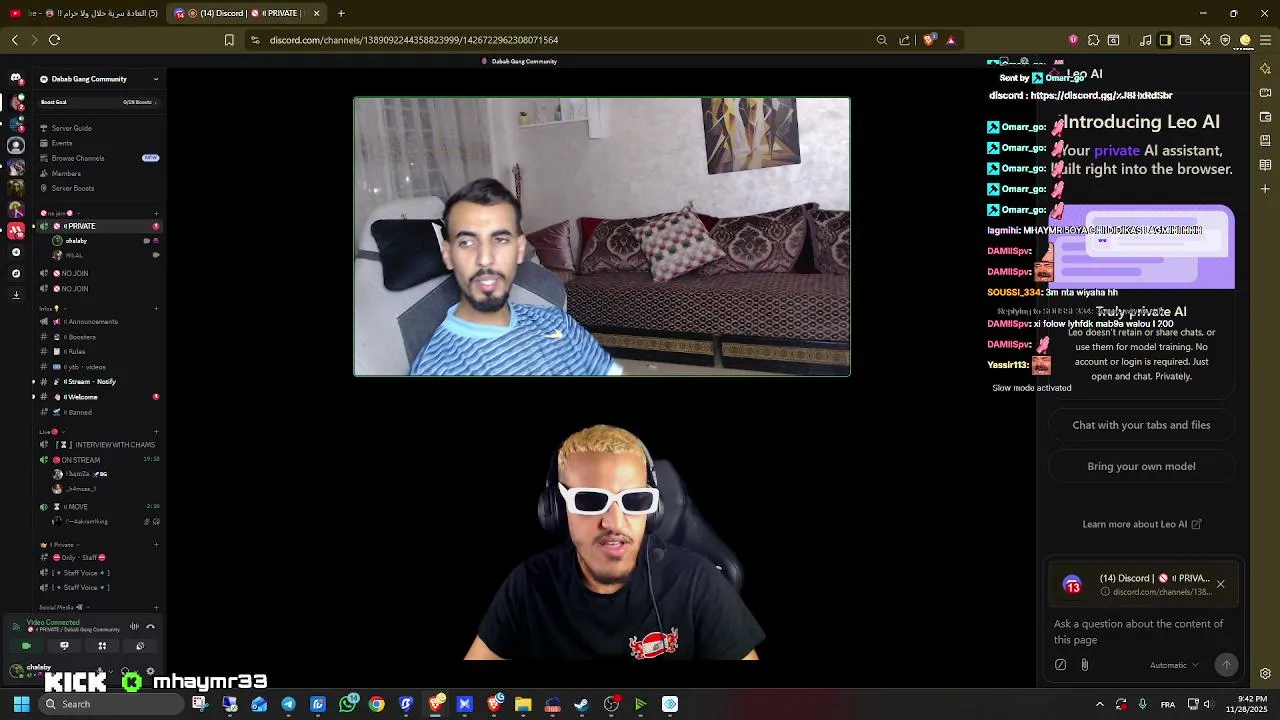Open Browse Channels entry
This screenshot has height=720, width=1280.
(98, 158)
